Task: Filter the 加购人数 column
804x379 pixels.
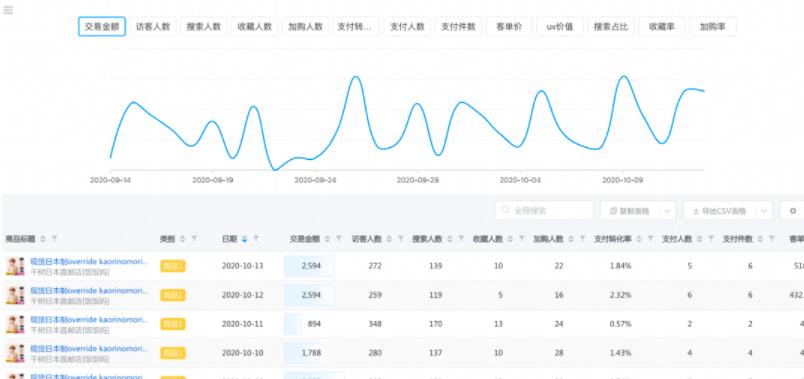Action: [582, 239]
